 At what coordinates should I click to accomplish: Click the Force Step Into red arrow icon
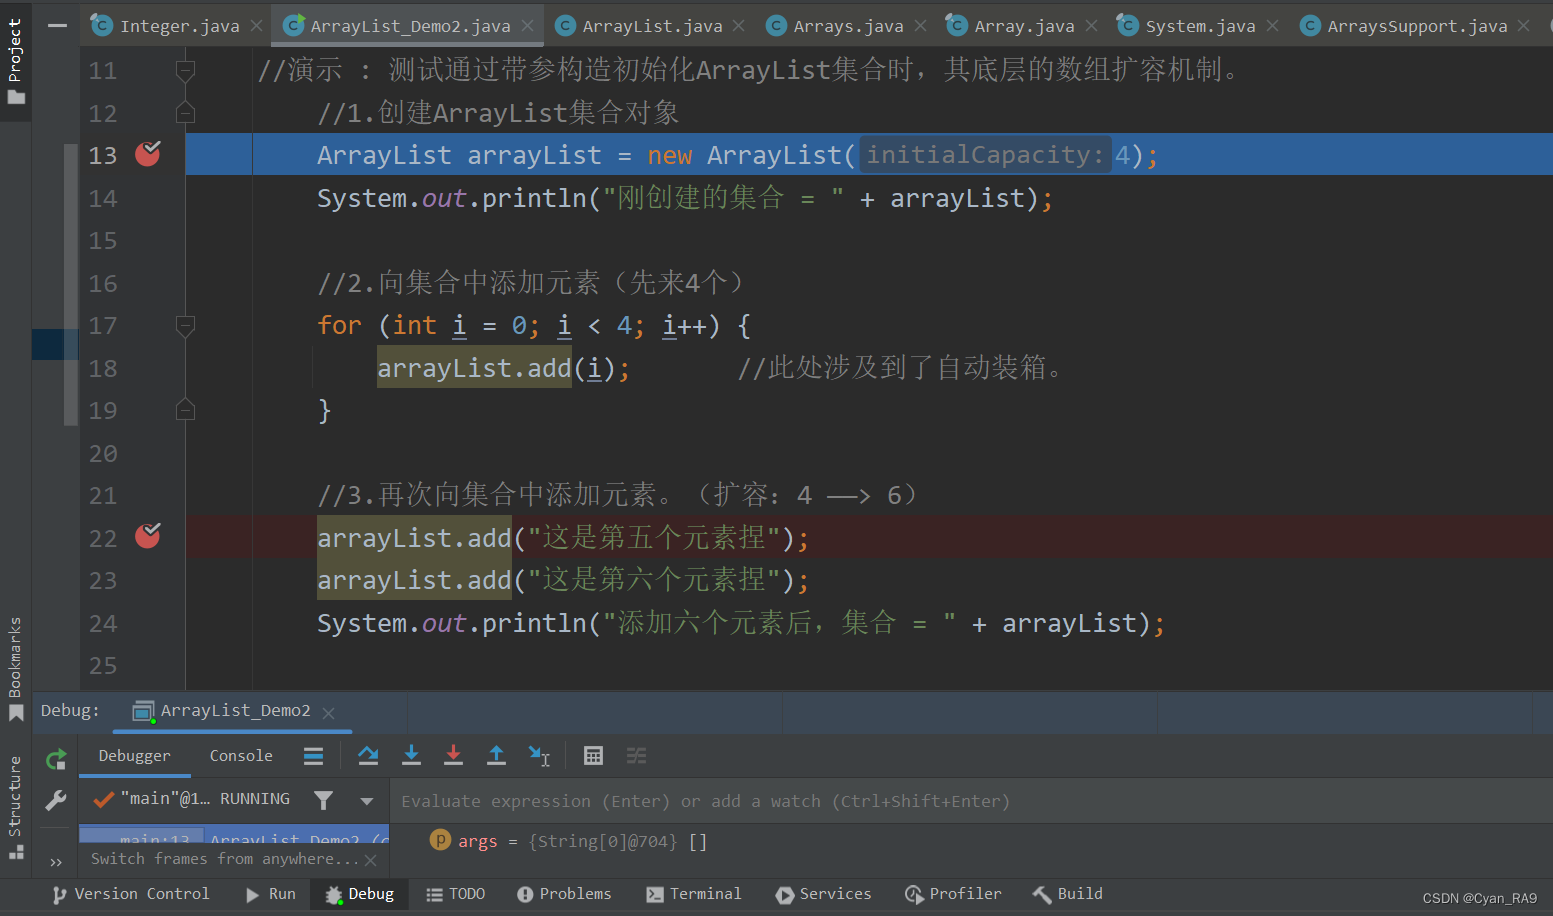point(453,755)
